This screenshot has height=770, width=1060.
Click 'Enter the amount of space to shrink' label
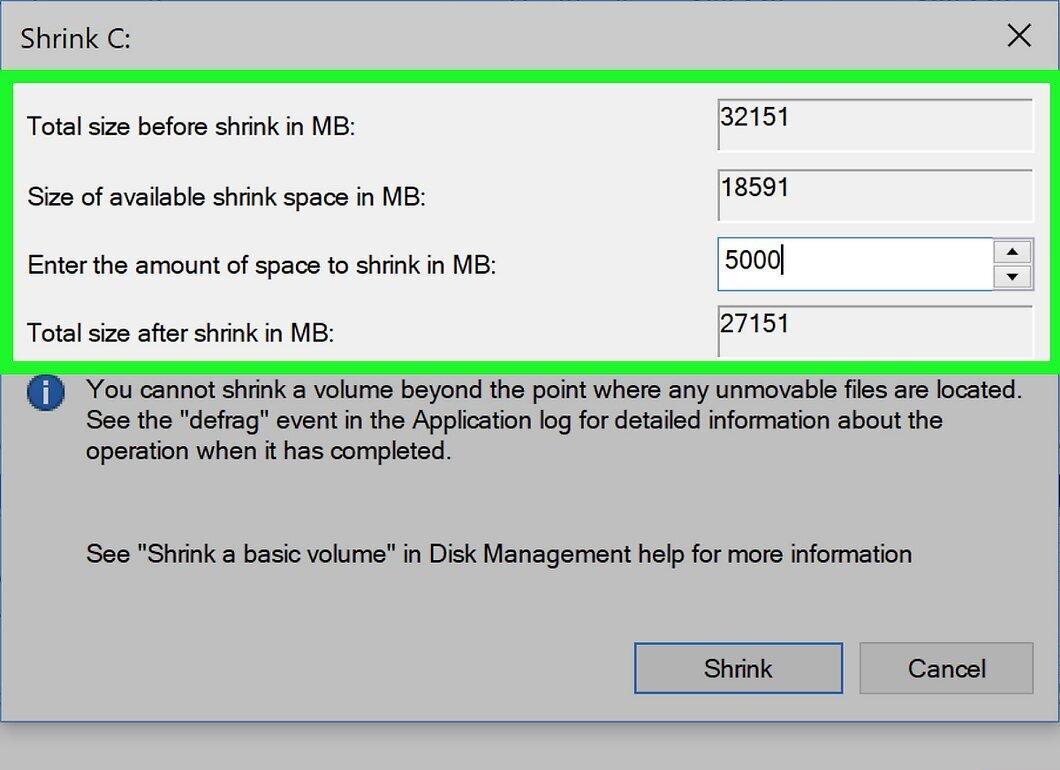tap(262, 264)
